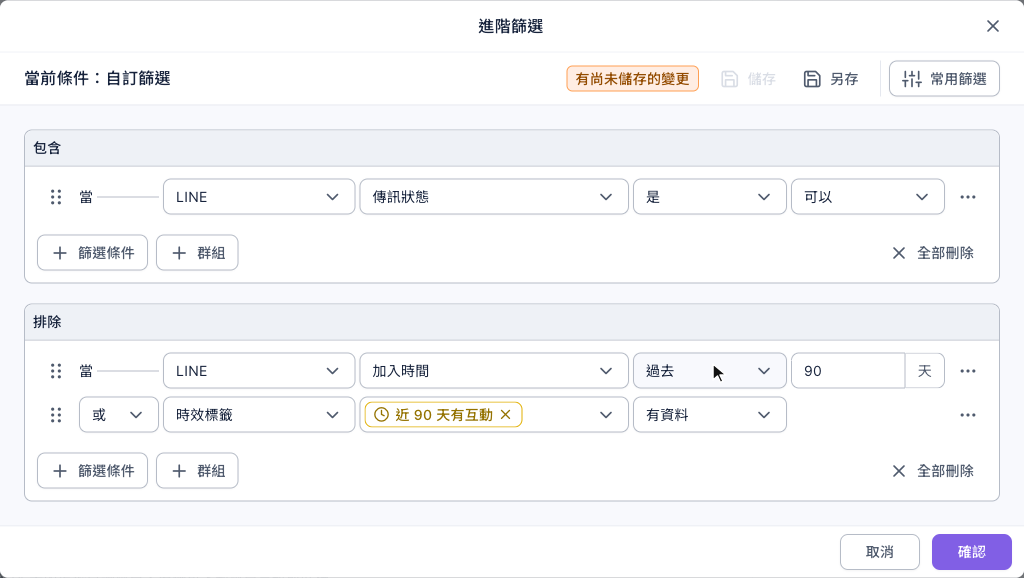Click the 排除 section header
The width and height of the screenshot is (1024, 578).
pos(512,322)
